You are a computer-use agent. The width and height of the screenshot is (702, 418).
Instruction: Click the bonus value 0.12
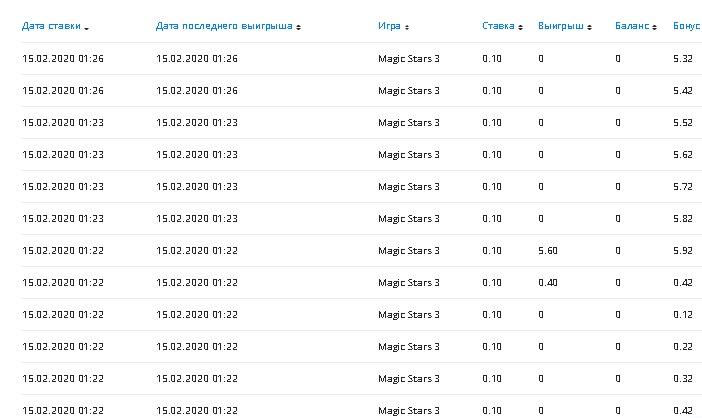click(683, 315)
